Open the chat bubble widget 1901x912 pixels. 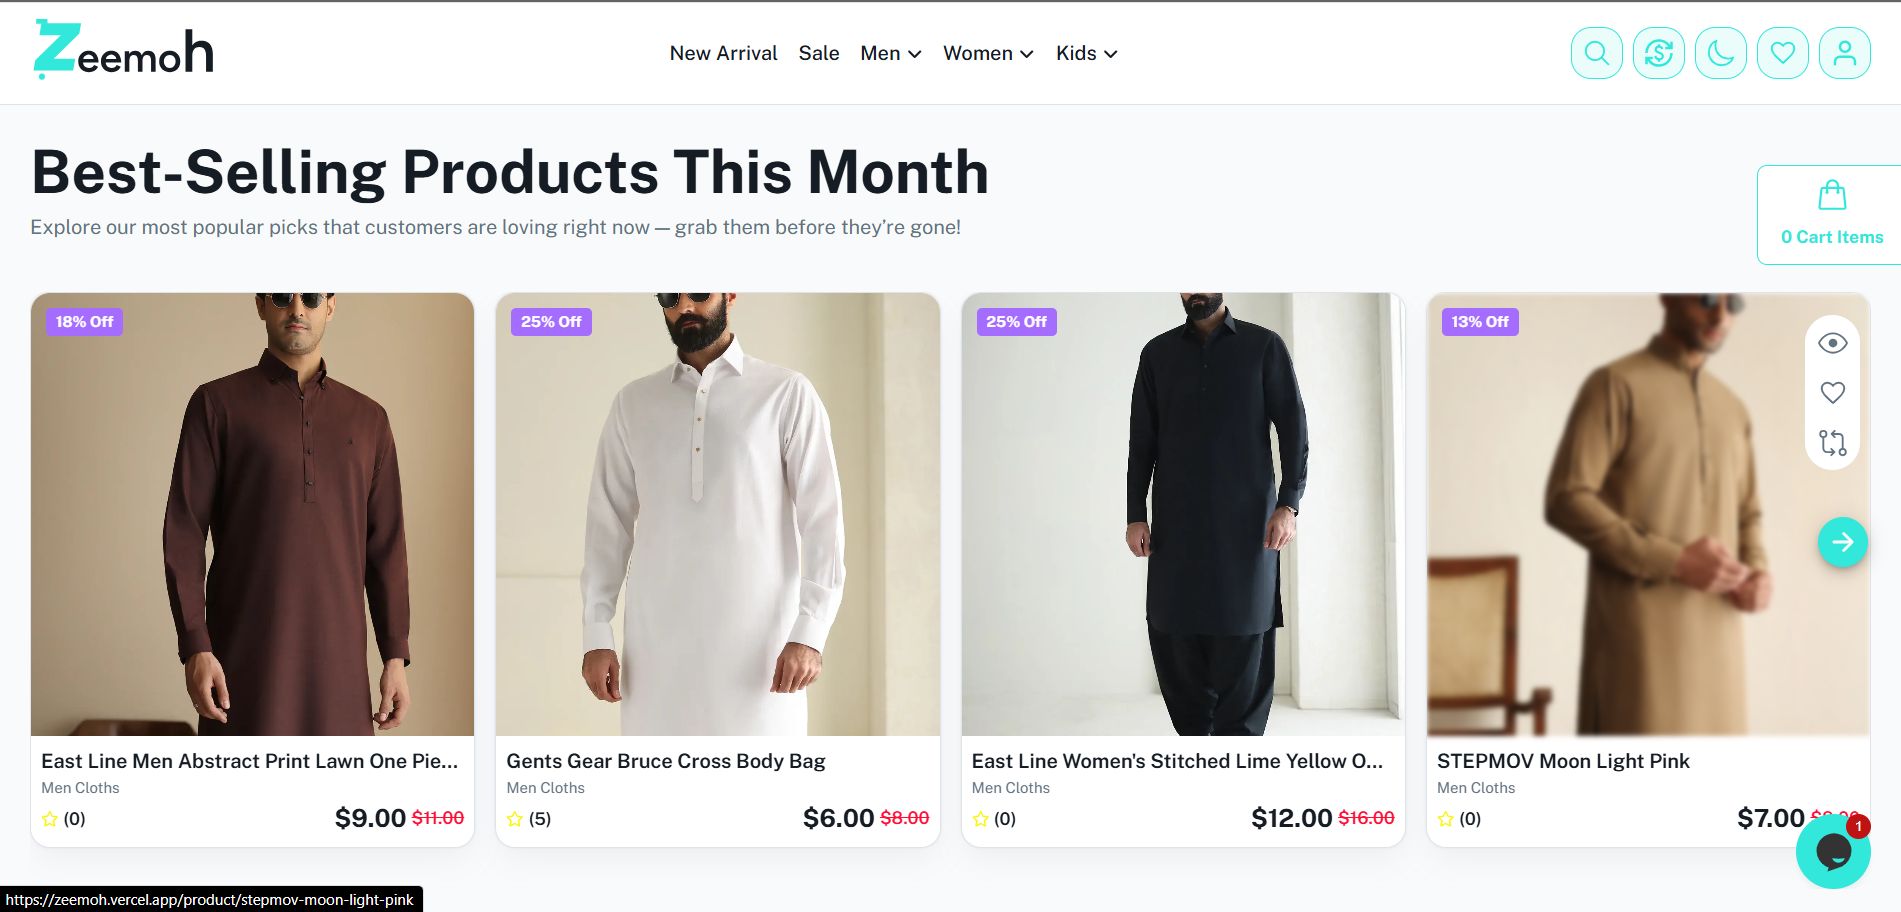click(x=1832, y=851)
